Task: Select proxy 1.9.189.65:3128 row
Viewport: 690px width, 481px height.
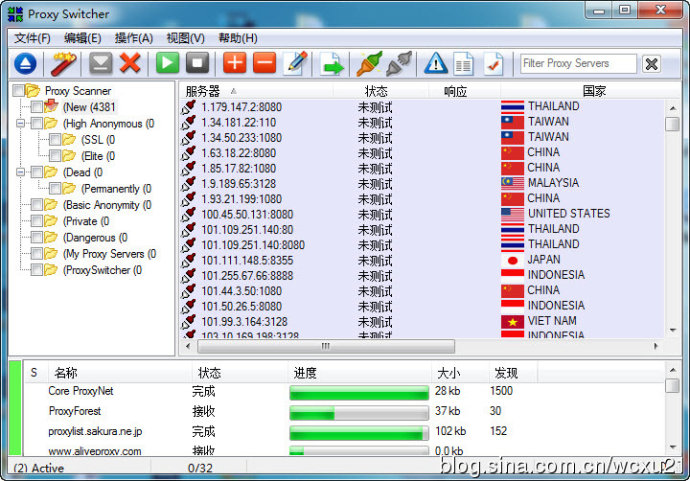Action: tap(422, 184)
